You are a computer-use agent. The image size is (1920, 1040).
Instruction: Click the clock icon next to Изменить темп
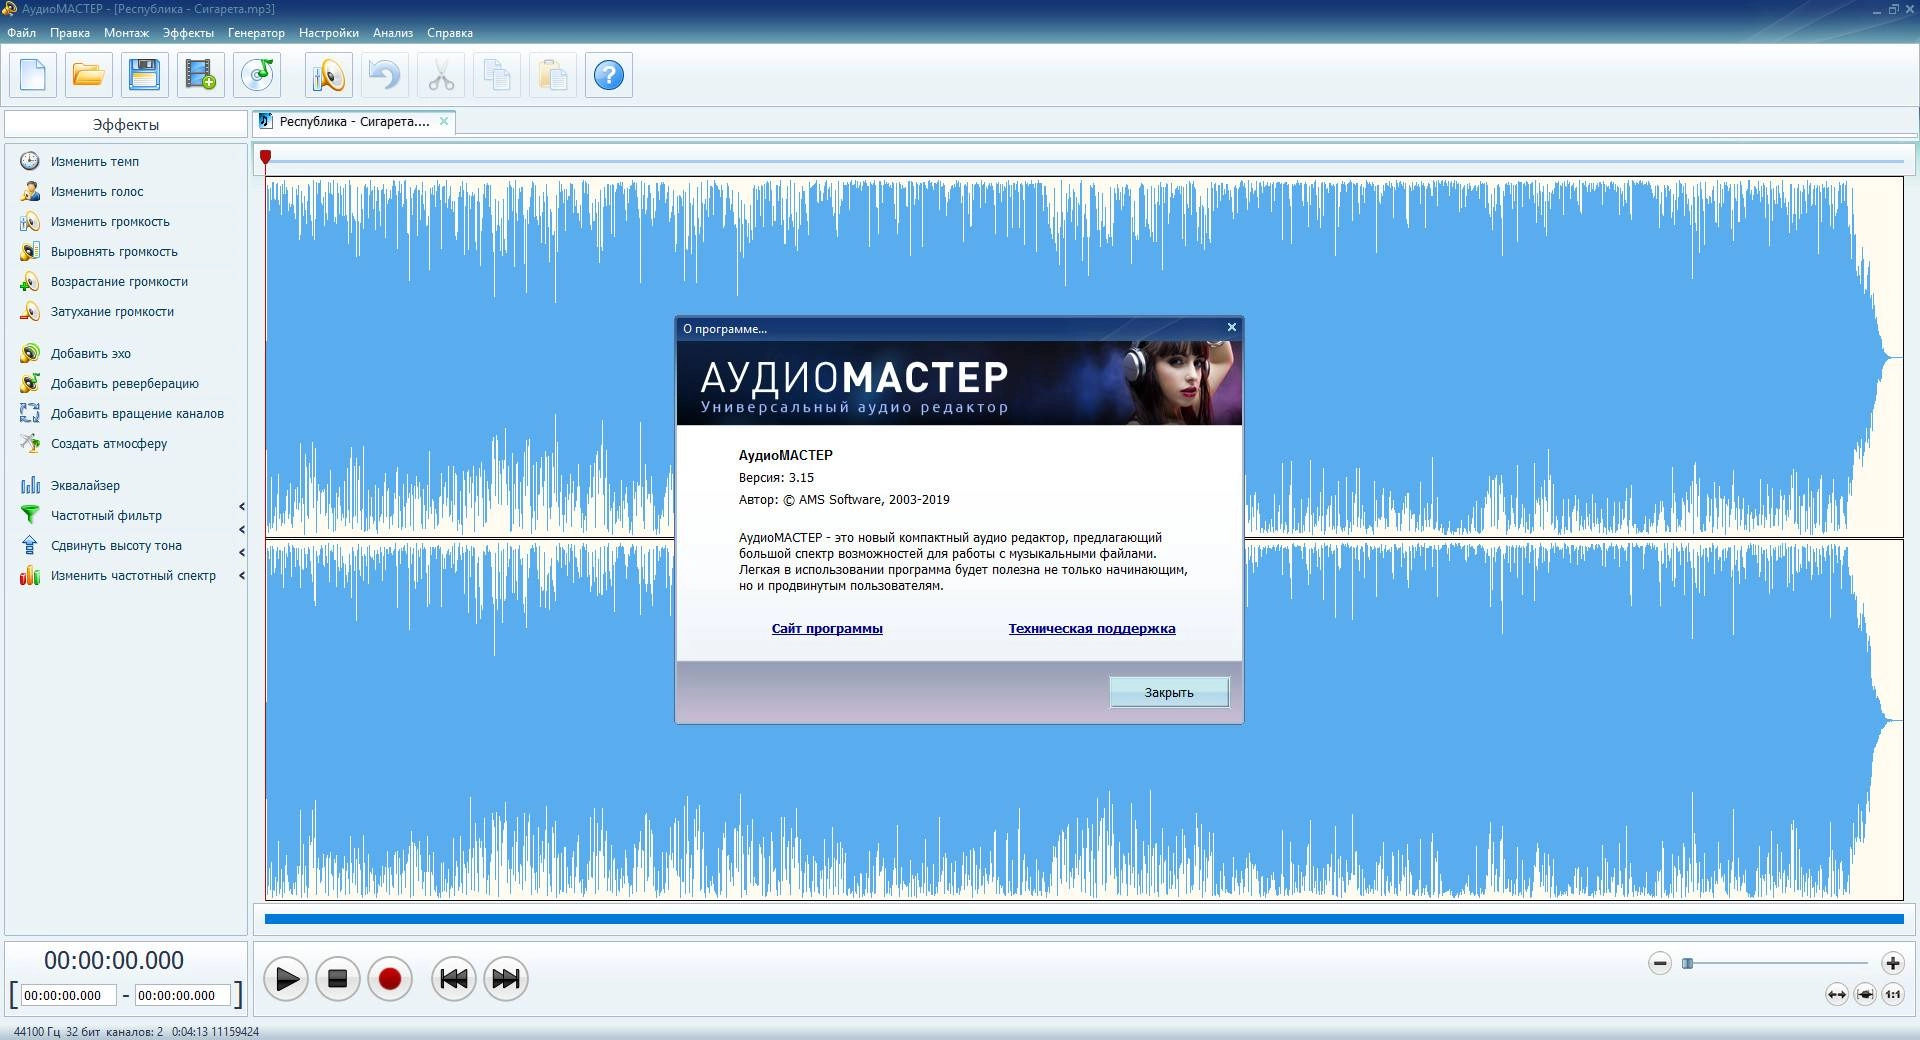pyautogui.click(x=30, y=161)
